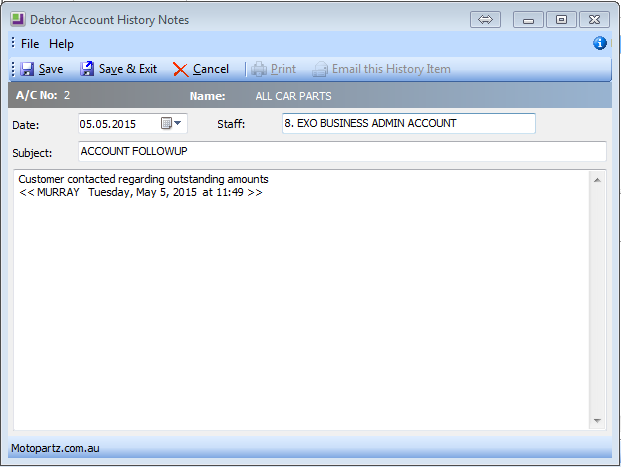
Task: Click the red X Cancel icon
Action: (181, 69)
